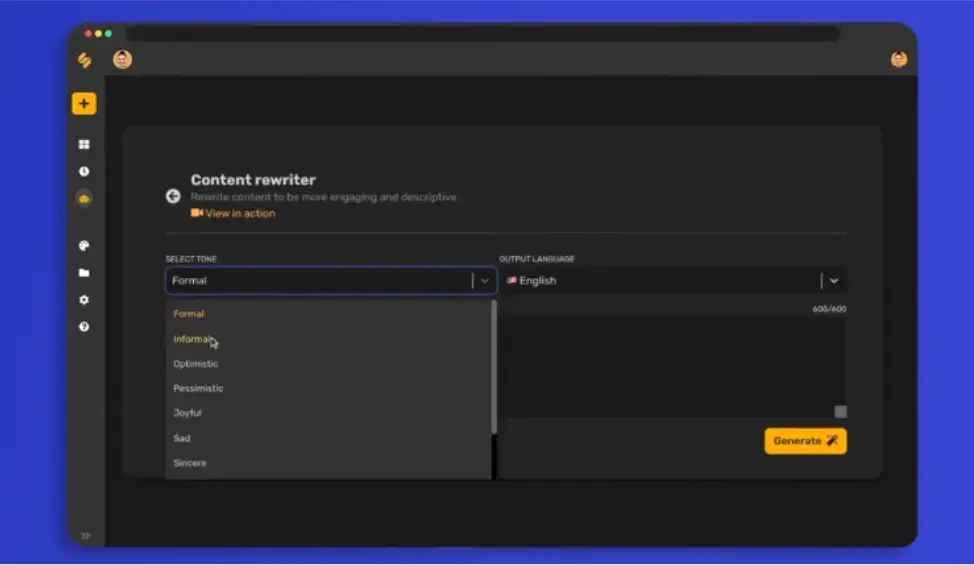Choose Sincere tone option
The image size is (974, 565).
click(329, 463)
